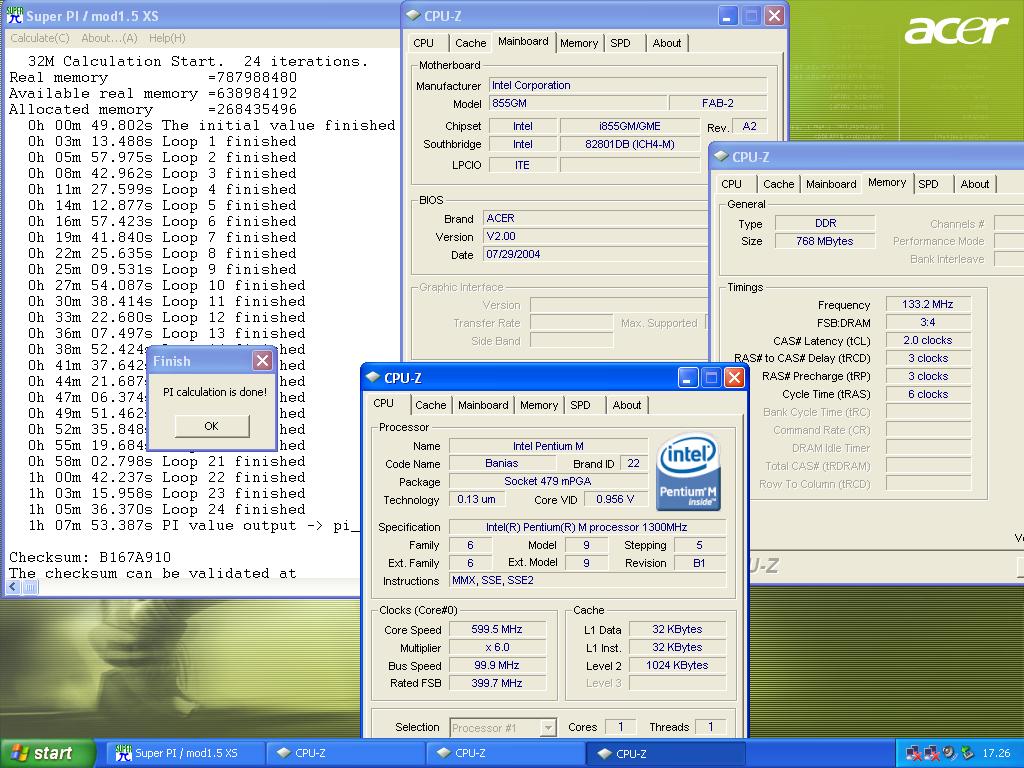1024x768 pixels.
Task: Click the taskbar clock showing 17.26
Action: pyautogui.click(x=996, y=753)
